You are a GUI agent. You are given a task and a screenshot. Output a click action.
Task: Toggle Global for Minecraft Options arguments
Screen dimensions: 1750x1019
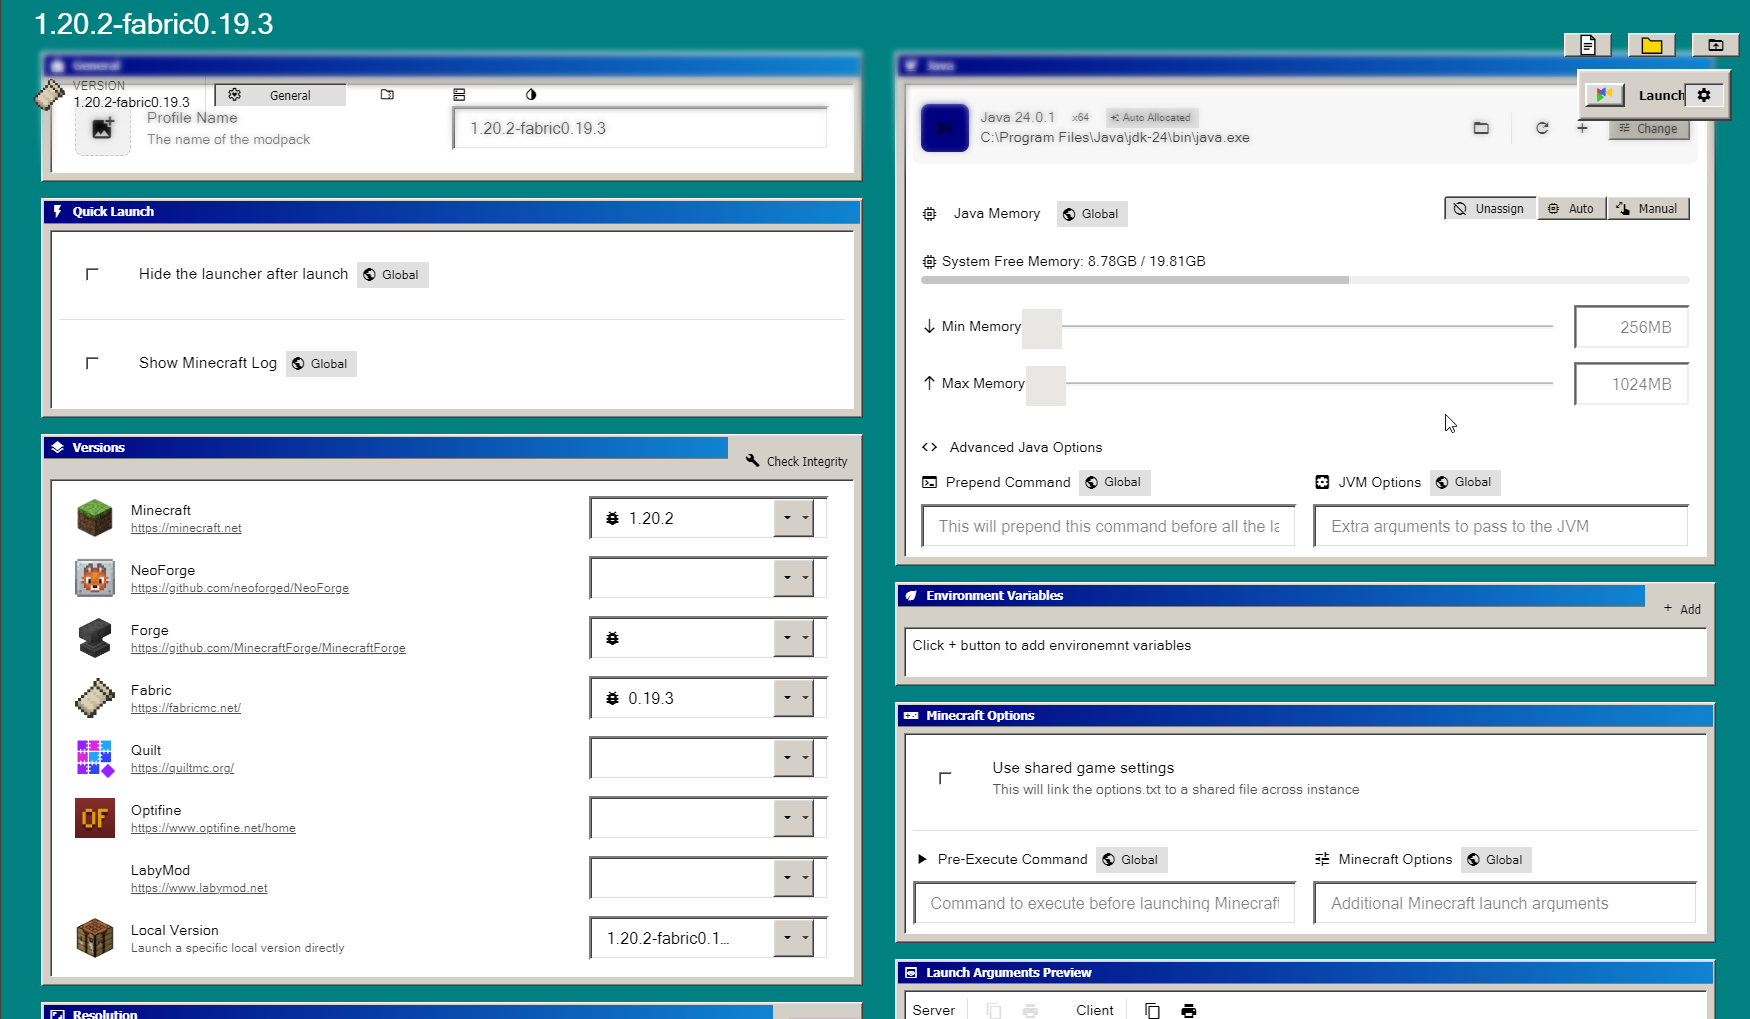click(x=1496, y=860)
